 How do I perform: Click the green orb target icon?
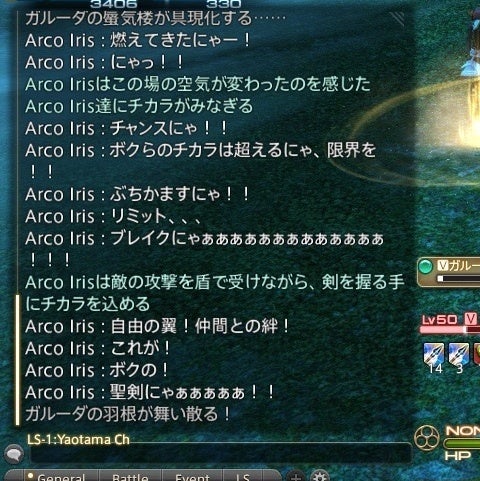(425, 267)
